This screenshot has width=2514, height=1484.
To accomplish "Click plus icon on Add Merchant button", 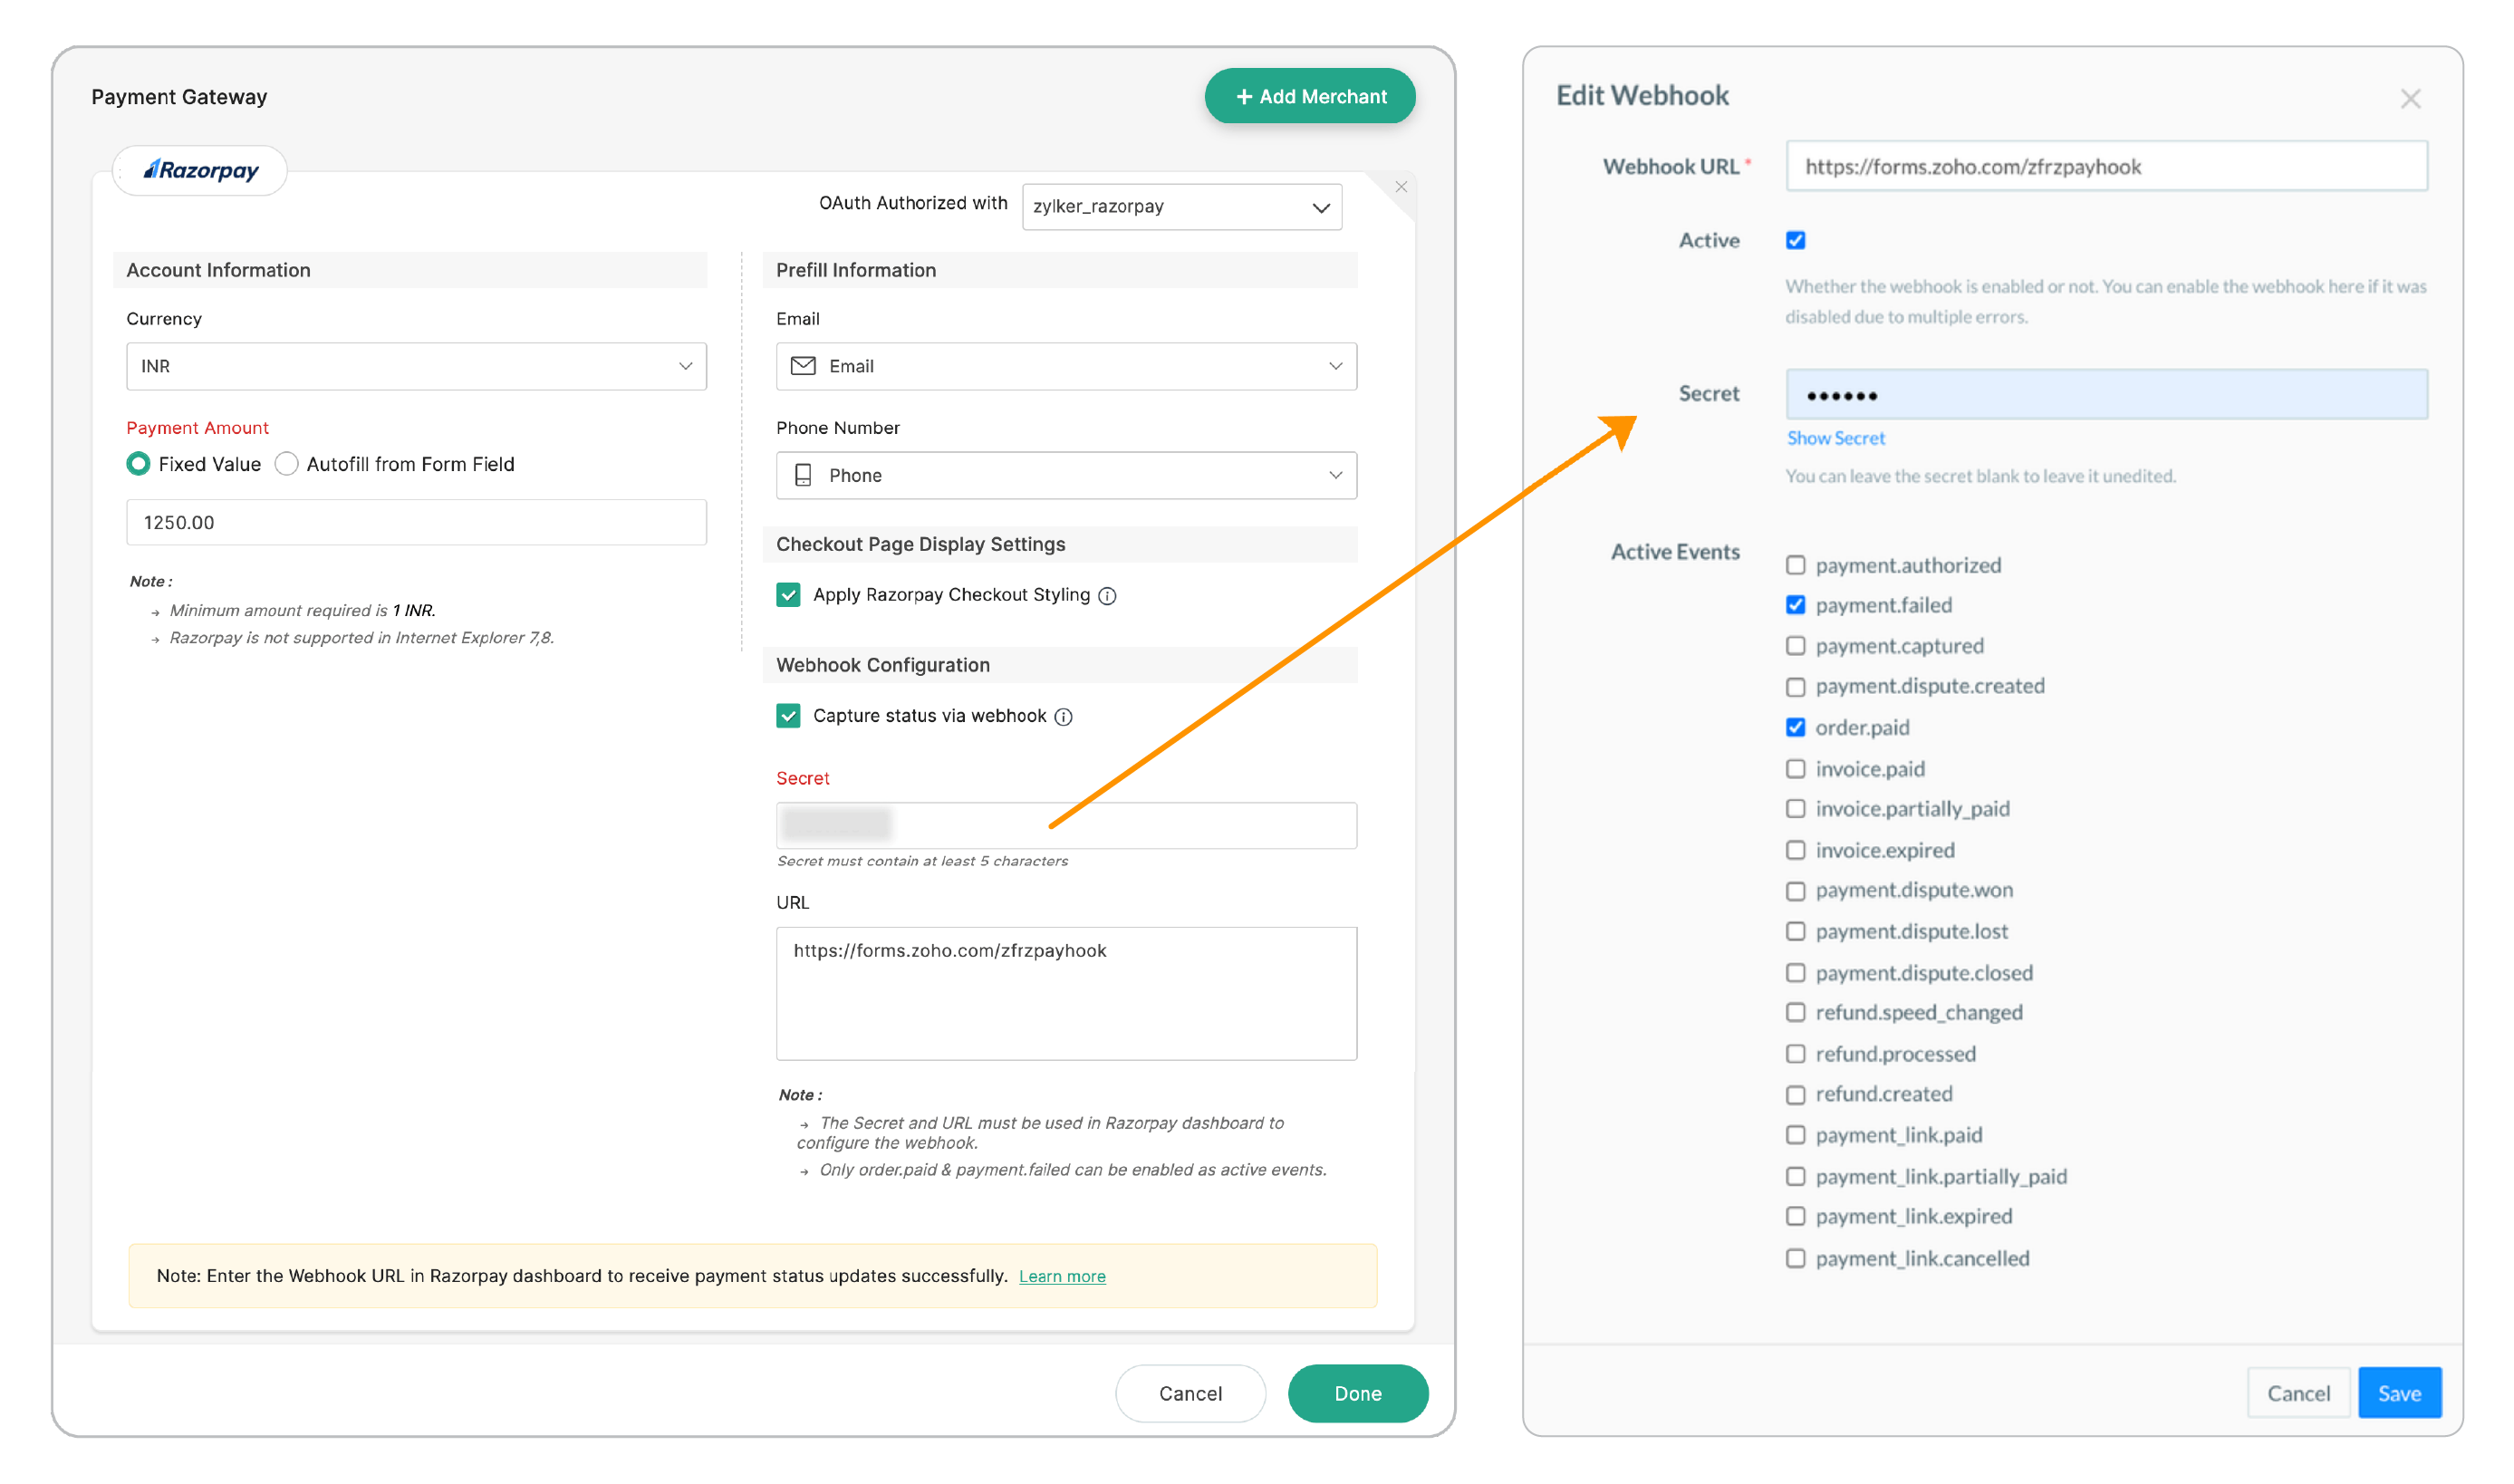I will tap(1244, 97).
